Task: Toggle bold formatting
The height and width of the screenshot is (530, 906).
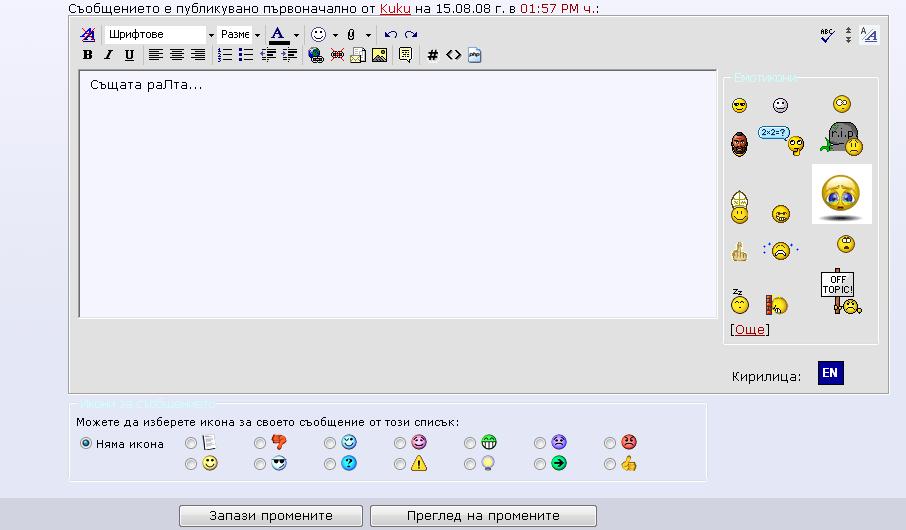Action: pyautogui.click(x=87, y=55)
